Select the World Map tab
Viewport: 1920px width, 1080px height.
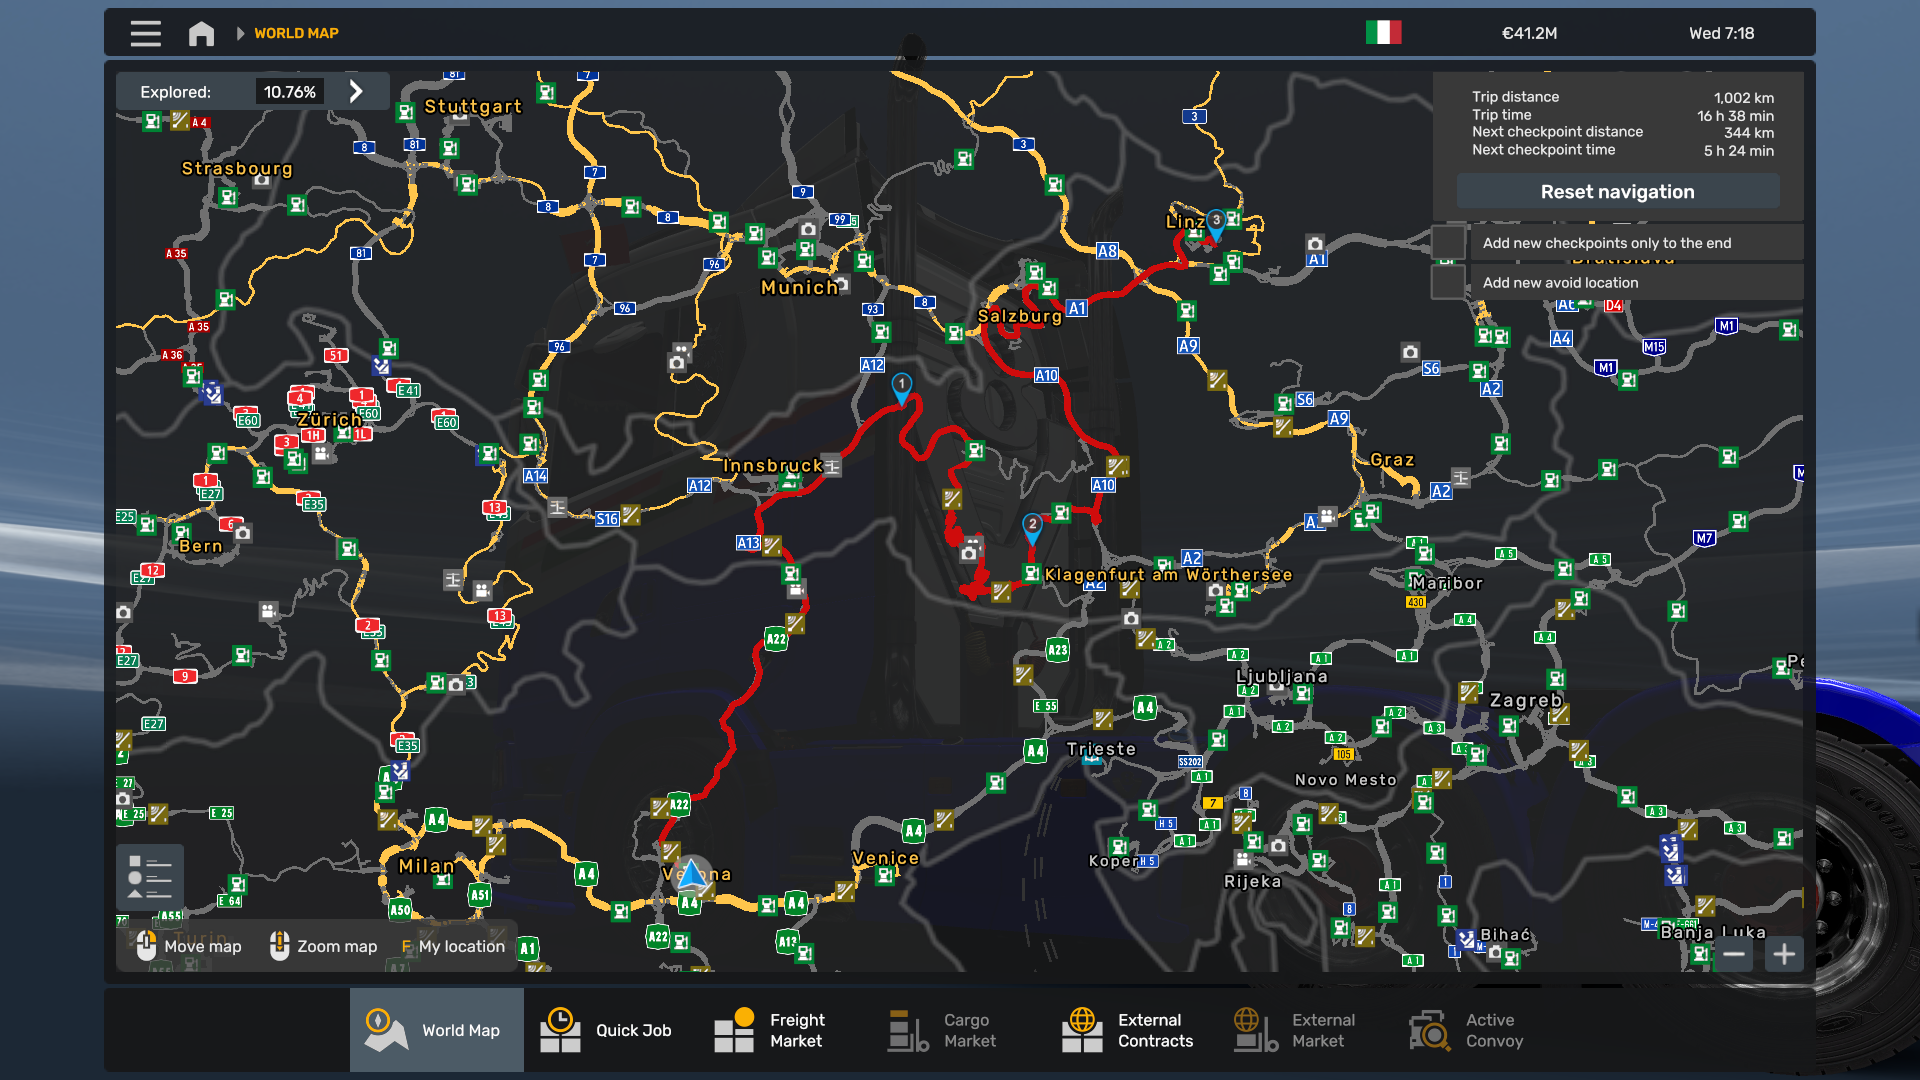[x=436, y=1030]
